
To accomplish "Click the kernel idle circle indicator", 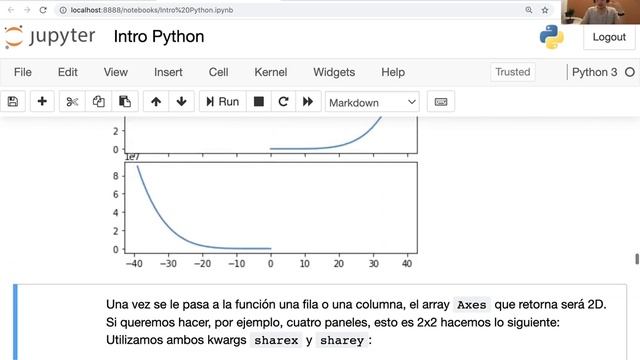I will coord(630,72).
